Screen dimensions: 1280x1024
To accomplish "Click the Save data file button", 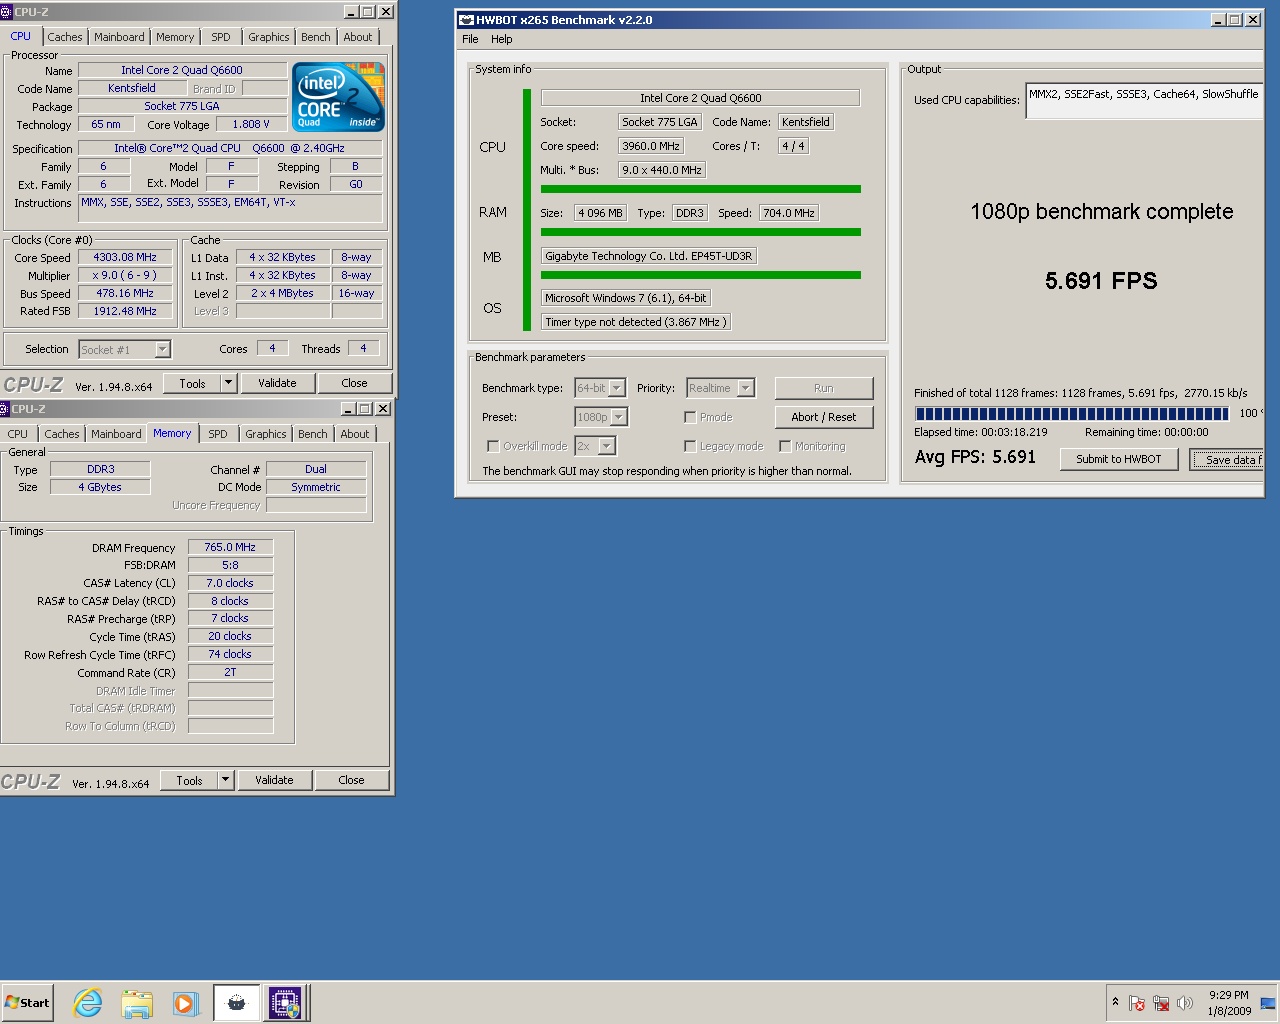I will point(1228,459).
